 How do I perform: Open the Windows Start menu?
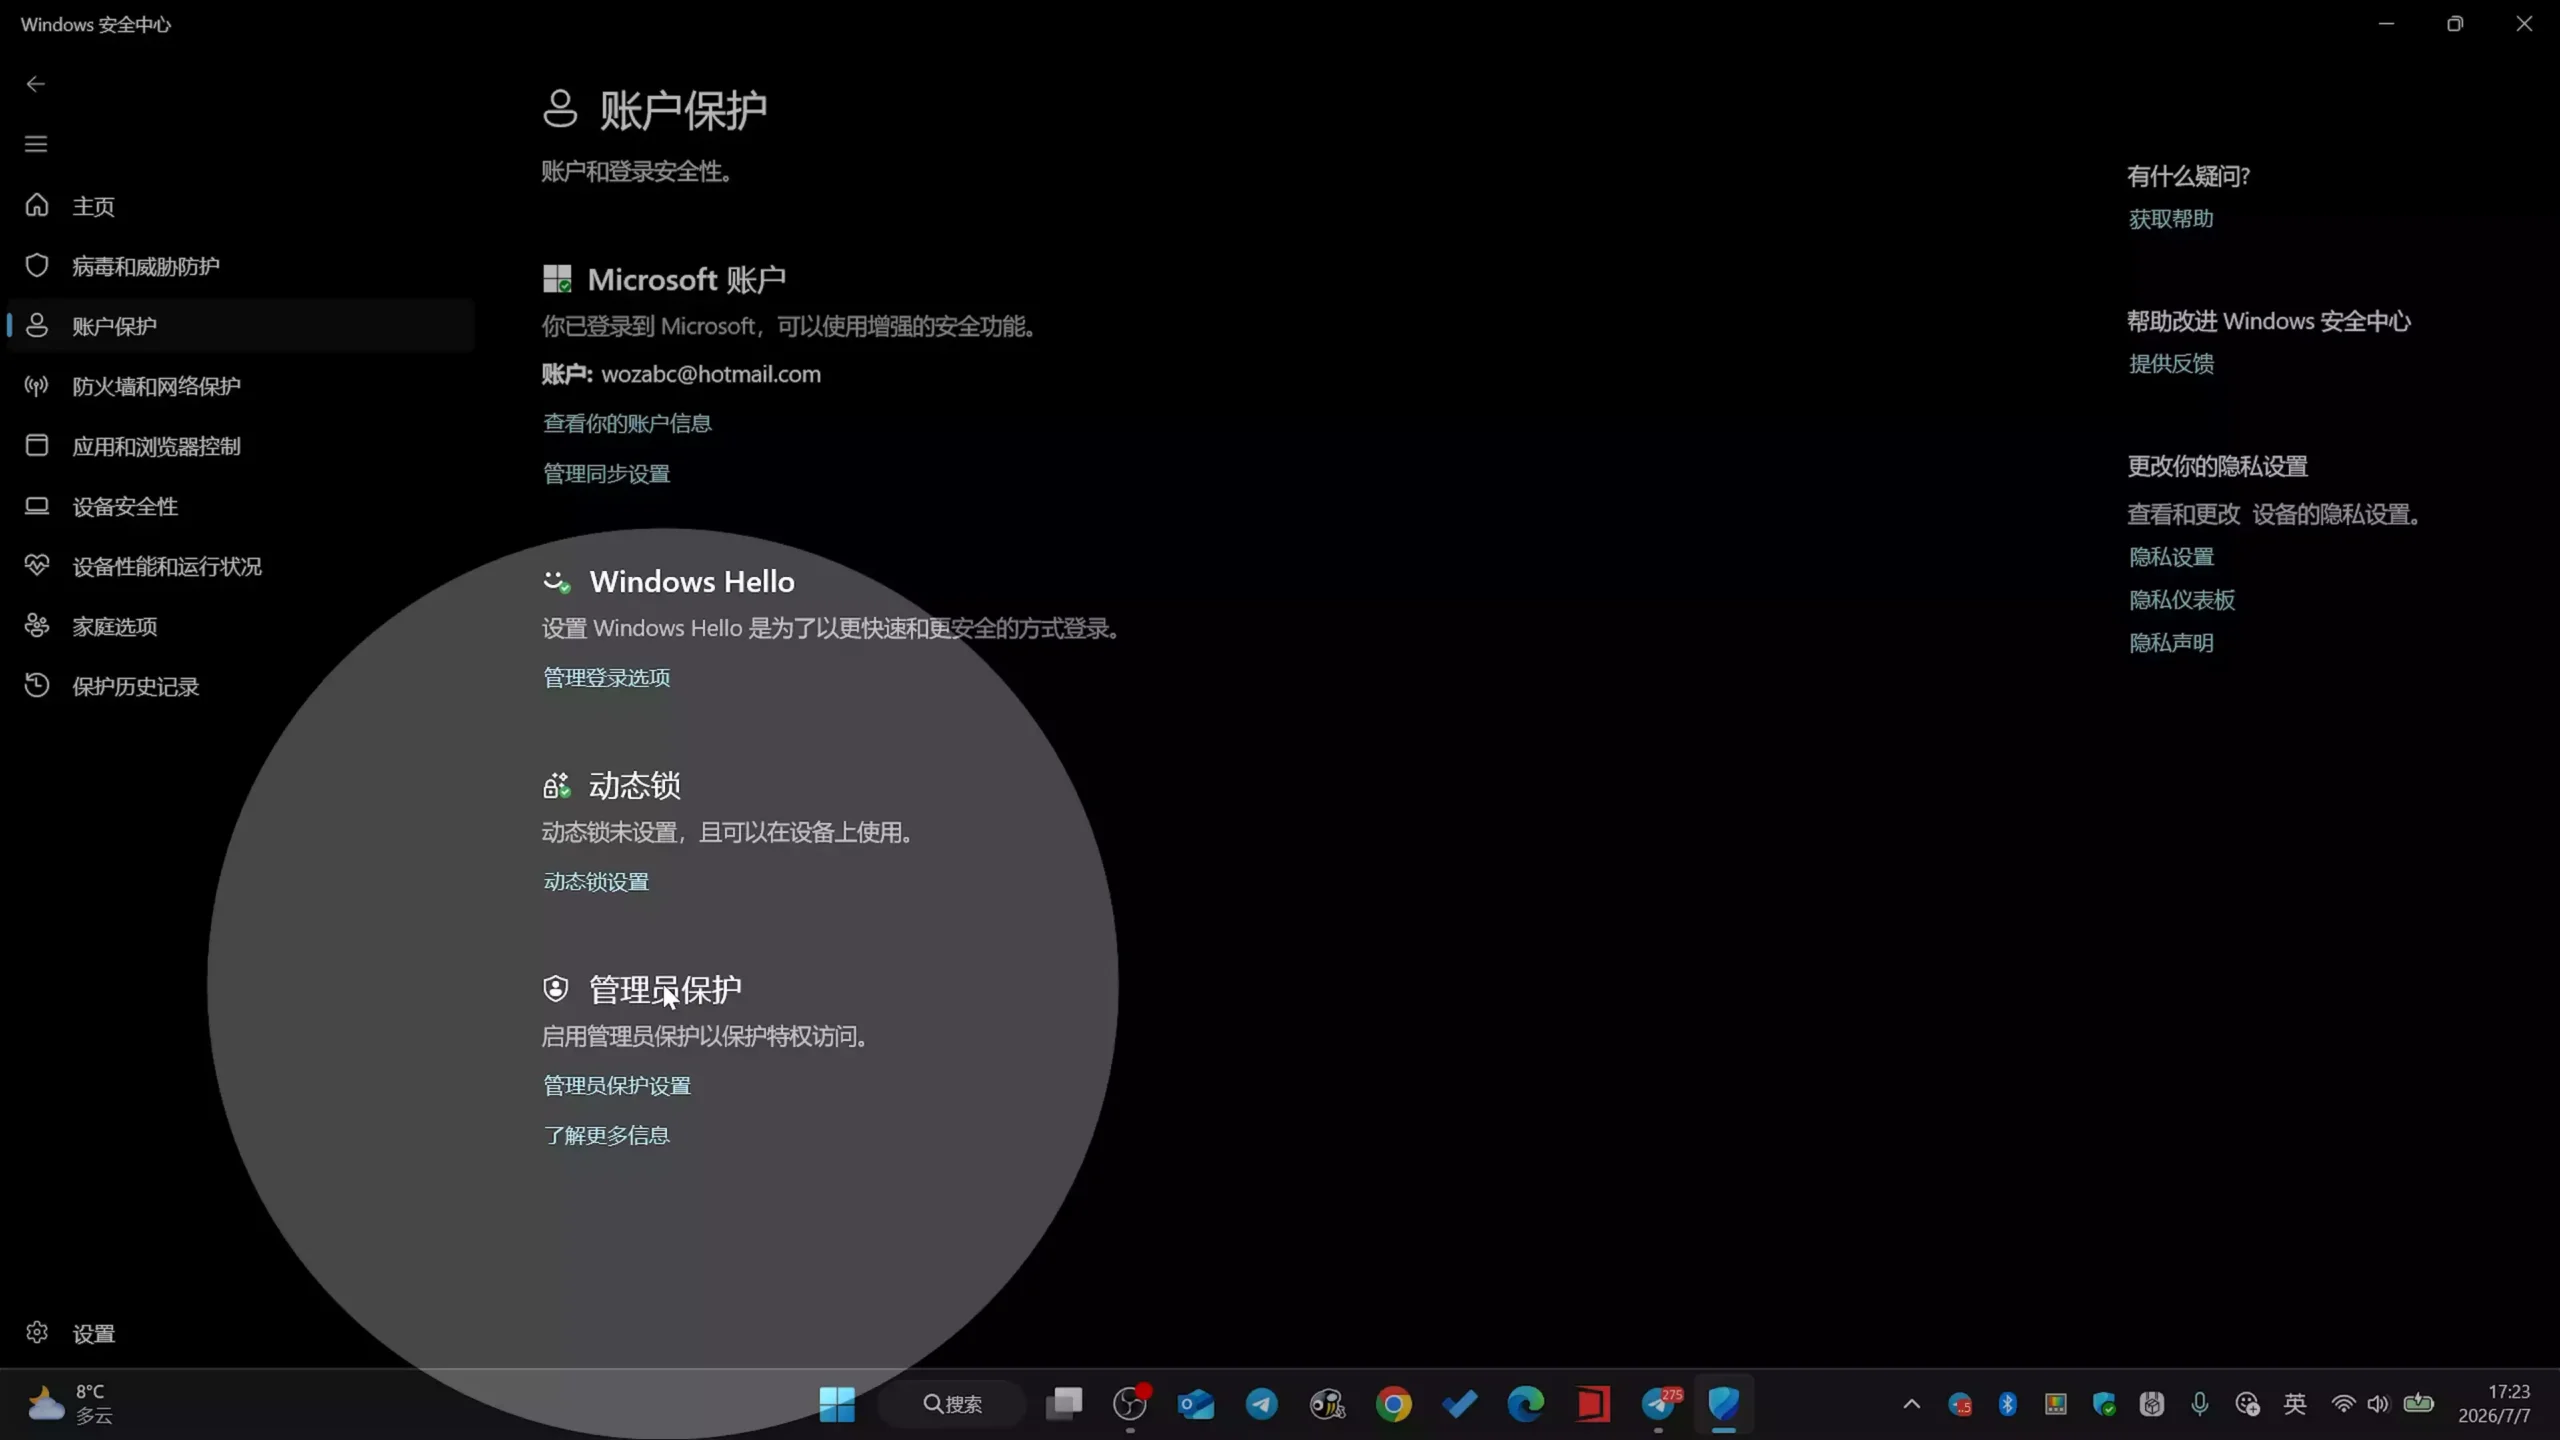[837, 1404]
